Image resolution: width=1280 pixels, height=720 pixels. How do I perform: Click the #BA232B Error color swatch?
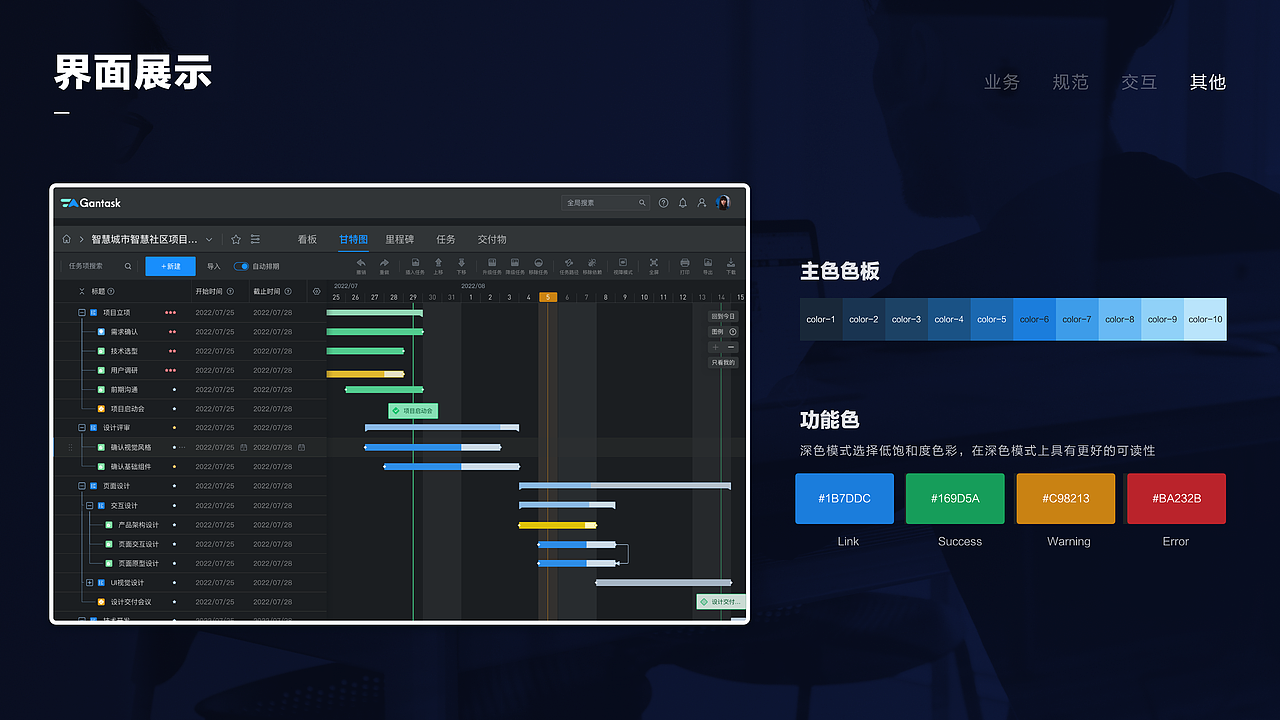(1176, 498)
